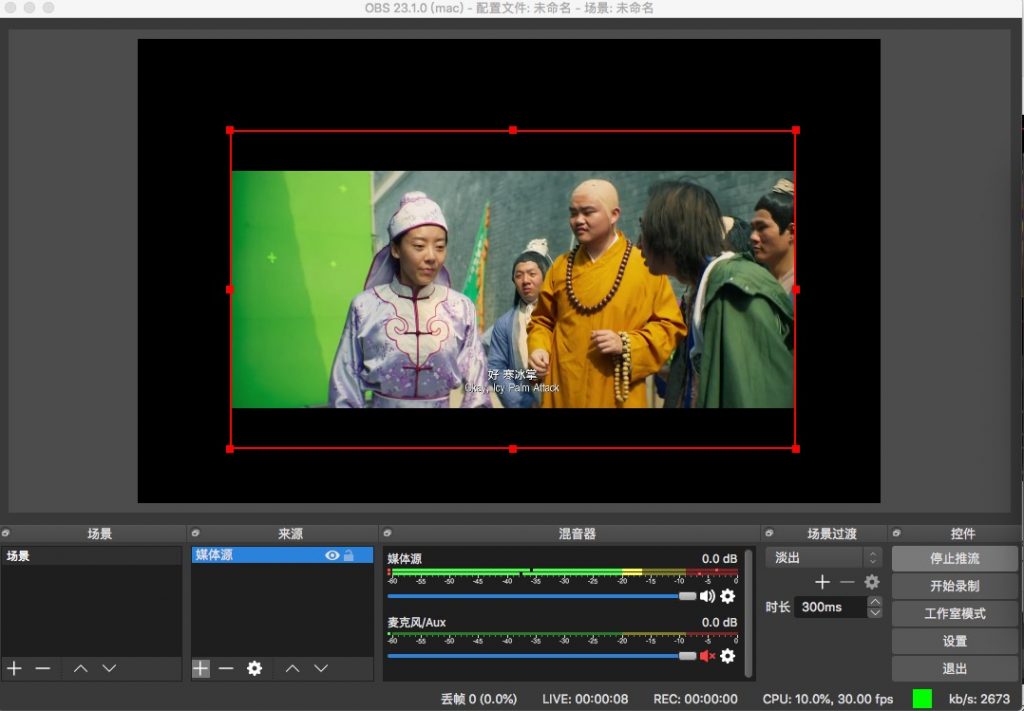Click 退出 to exit OBS

pos(954,669)
